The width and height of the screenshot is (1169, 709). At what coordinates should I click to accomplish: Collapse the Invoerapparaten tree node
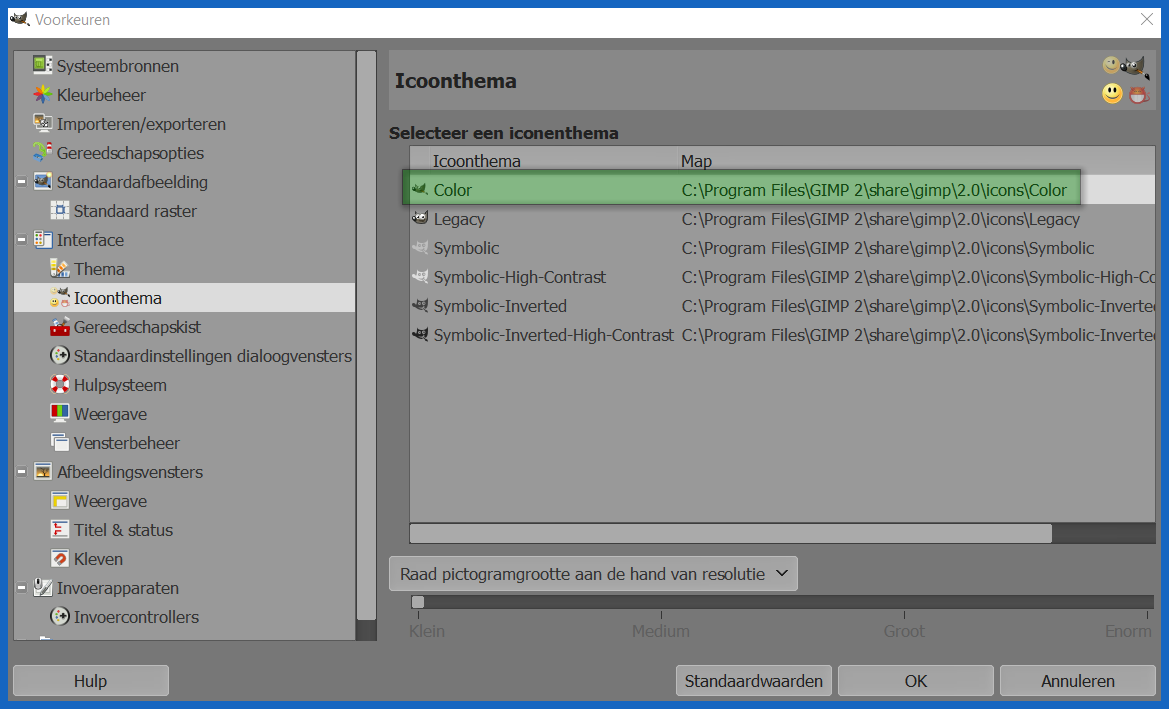pyautogui.click(x=22, y=587)
